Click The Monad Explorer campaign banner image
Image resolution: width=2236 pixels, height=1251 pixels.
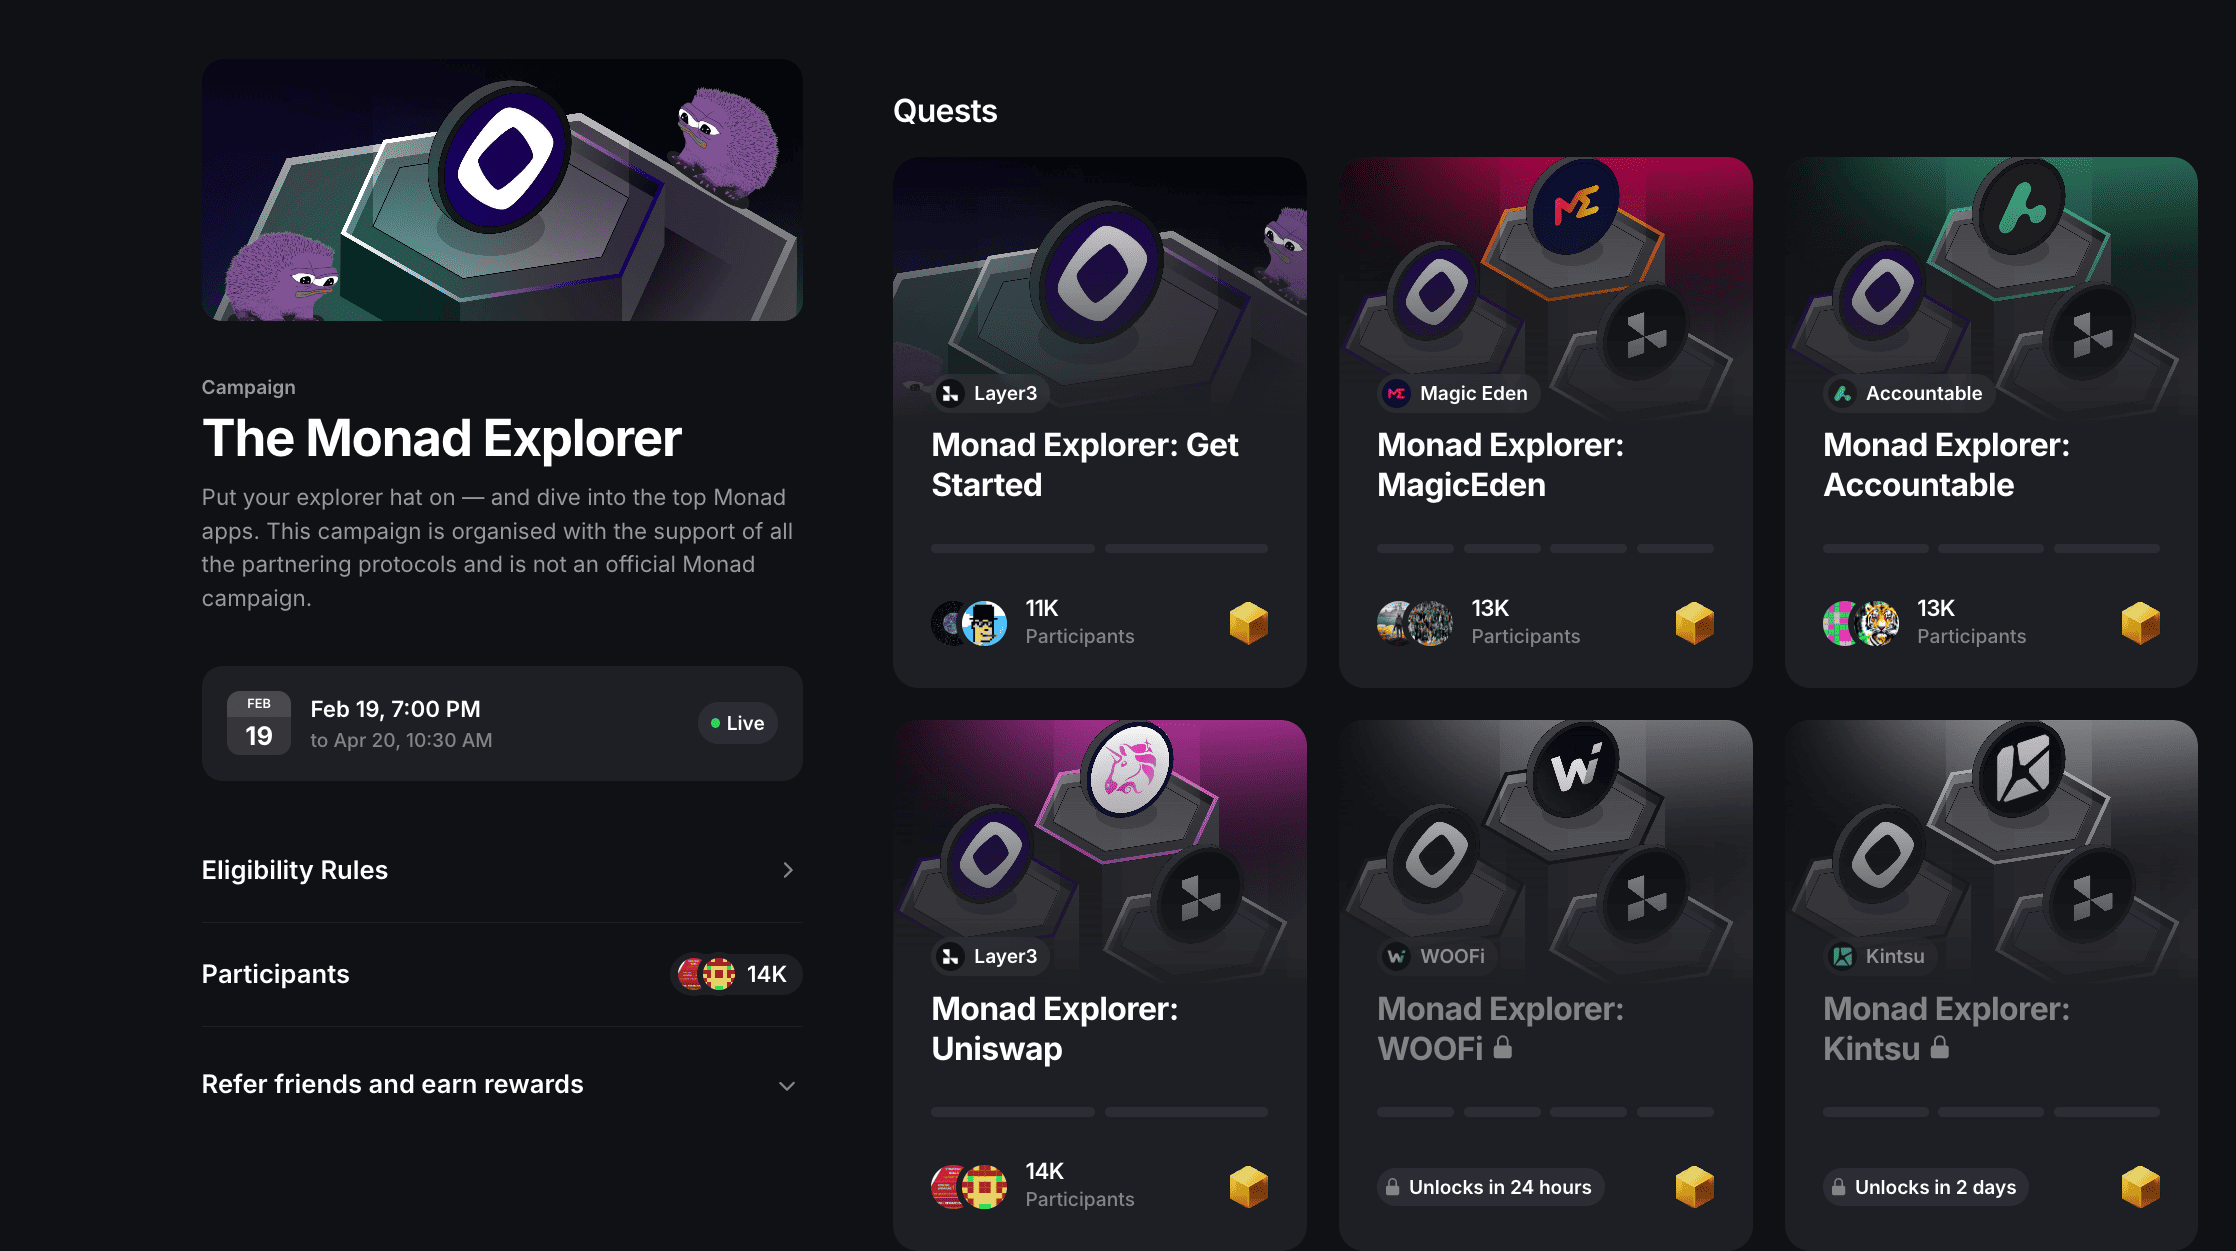click(x=502, y=190)
